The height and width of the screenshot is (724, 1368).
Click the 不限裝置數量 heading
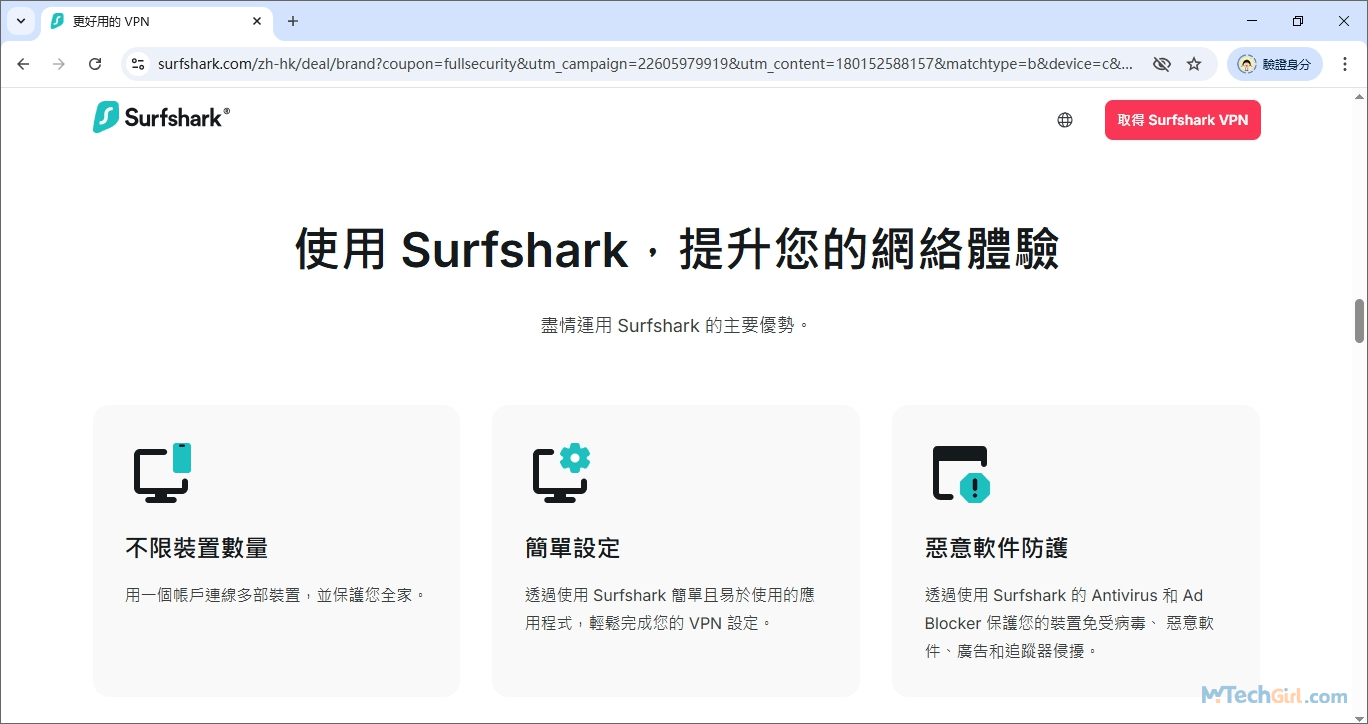click(x=197, y=548)
